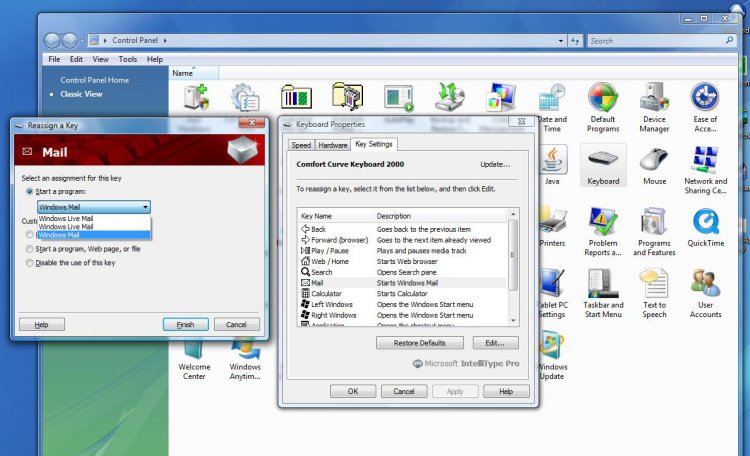The image size is (750, 456).
Task: Select 'Start a program, Web page, or file' option
Action: [x=30, y=249]
